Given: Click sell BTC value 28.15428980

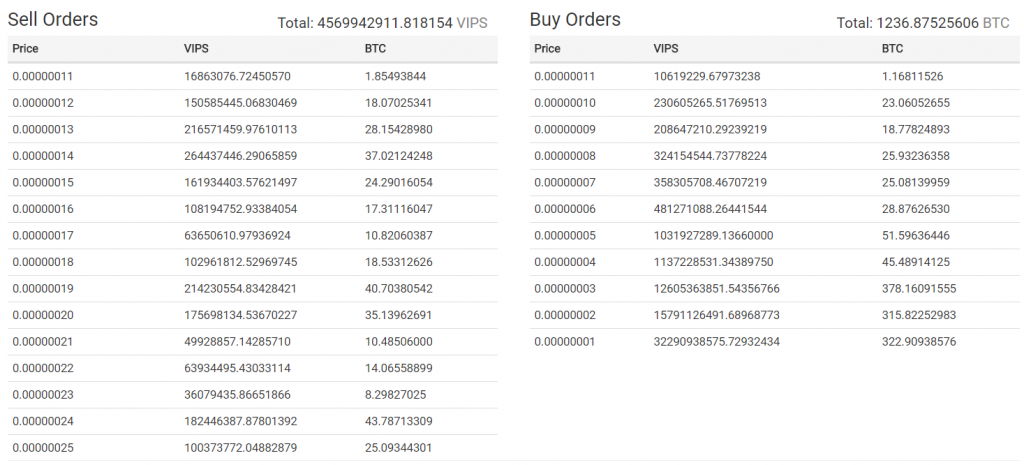Looking at the screenshot, I should tap(398, 129).
